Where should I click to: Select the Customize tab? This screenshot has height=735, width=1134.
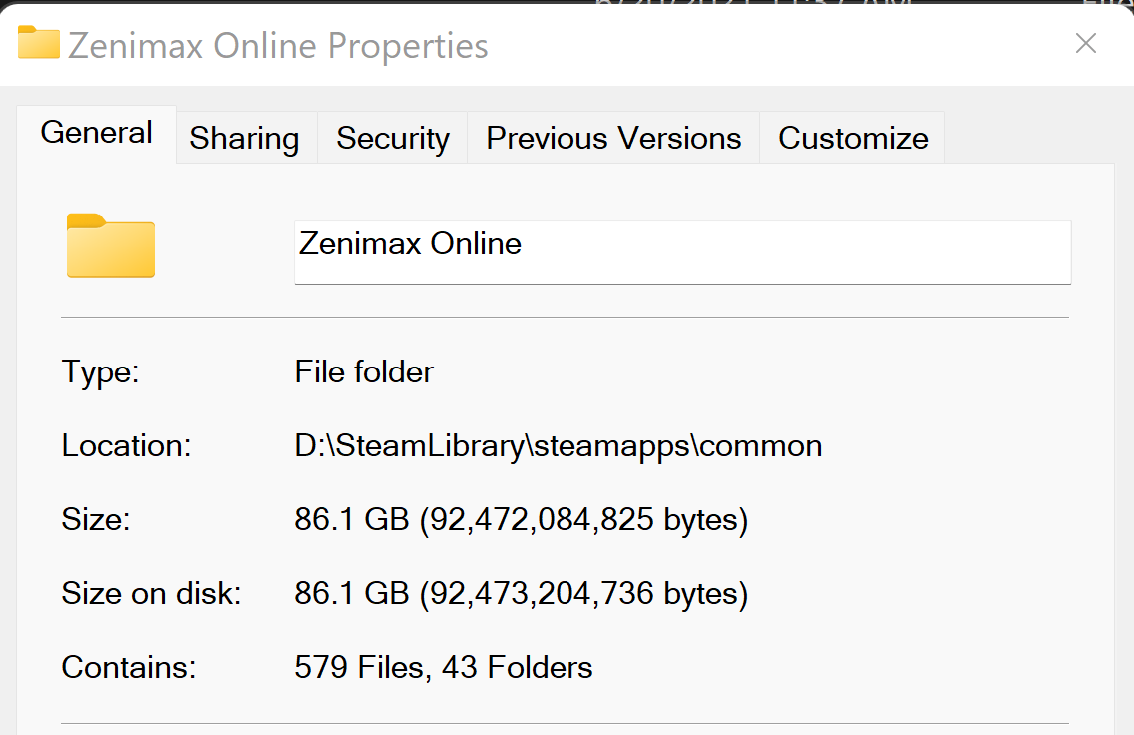click(x=853, y=137)
